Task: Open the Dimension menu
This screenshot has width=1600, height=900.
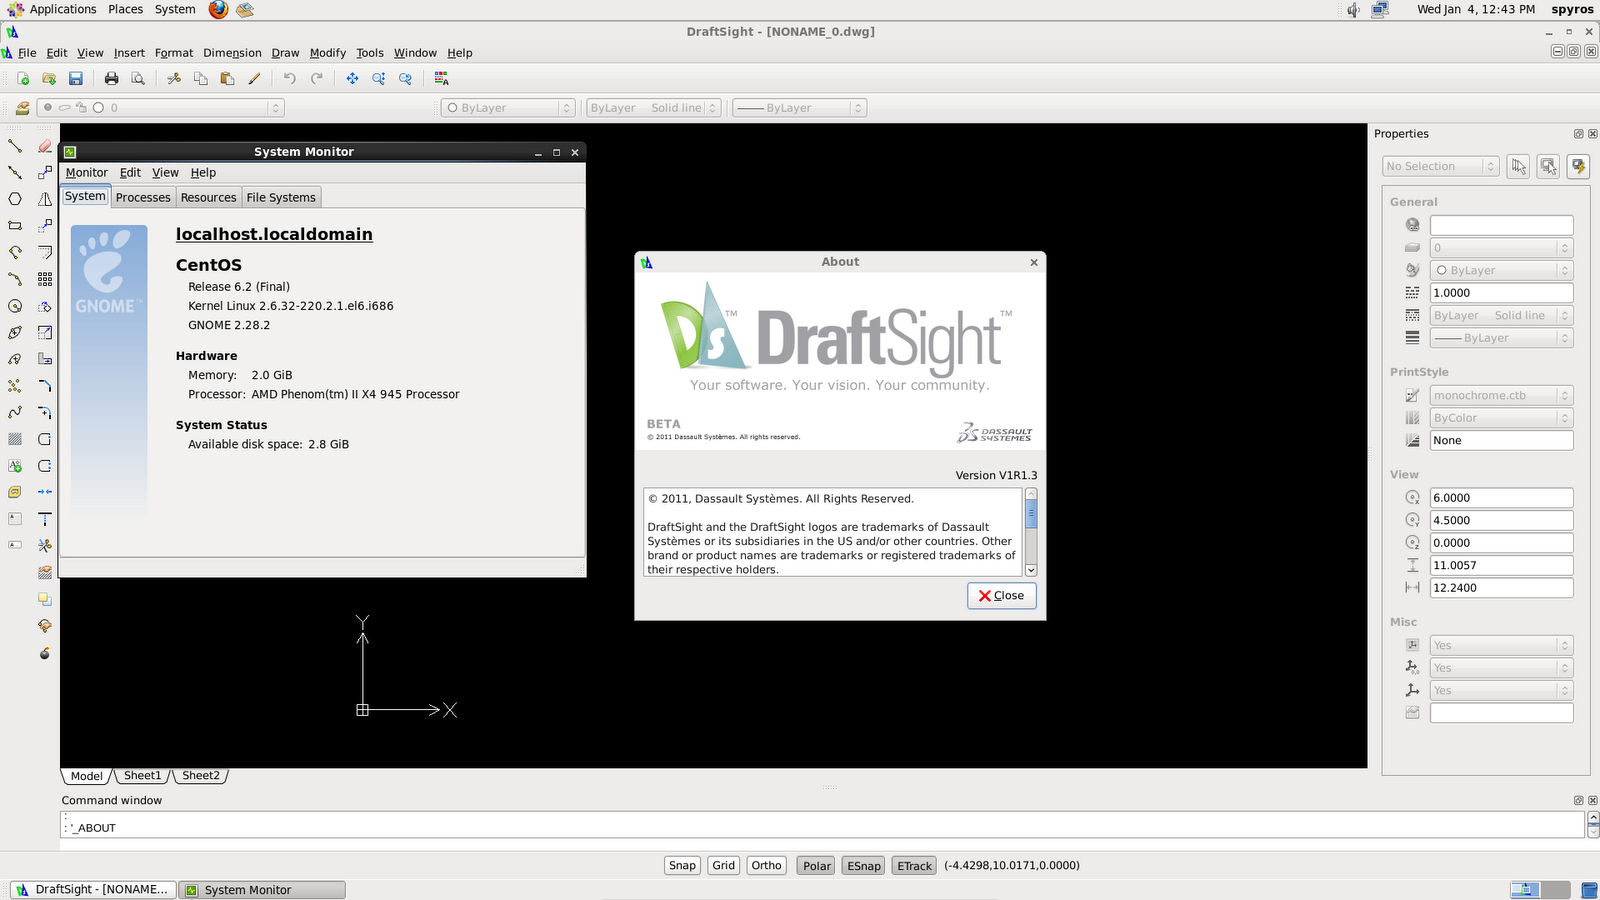Action: (232, 53)
